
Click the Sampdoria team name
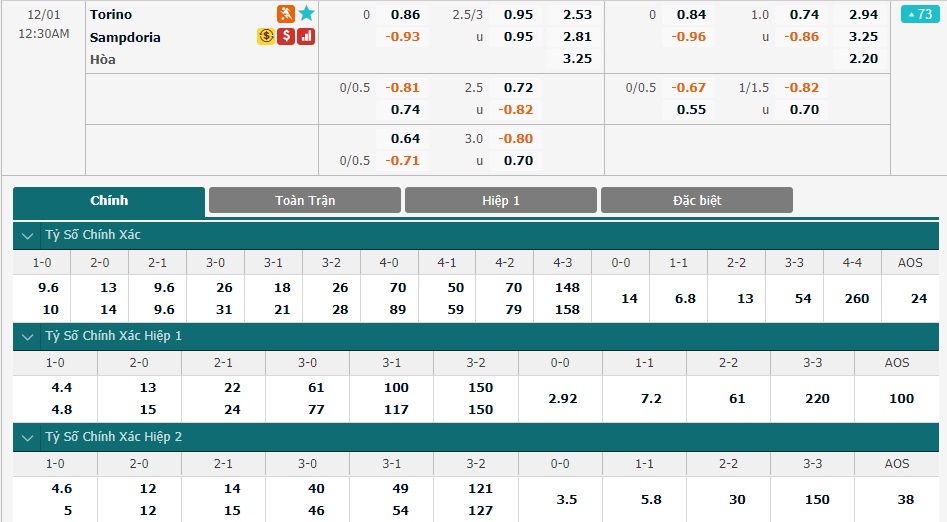125,37
